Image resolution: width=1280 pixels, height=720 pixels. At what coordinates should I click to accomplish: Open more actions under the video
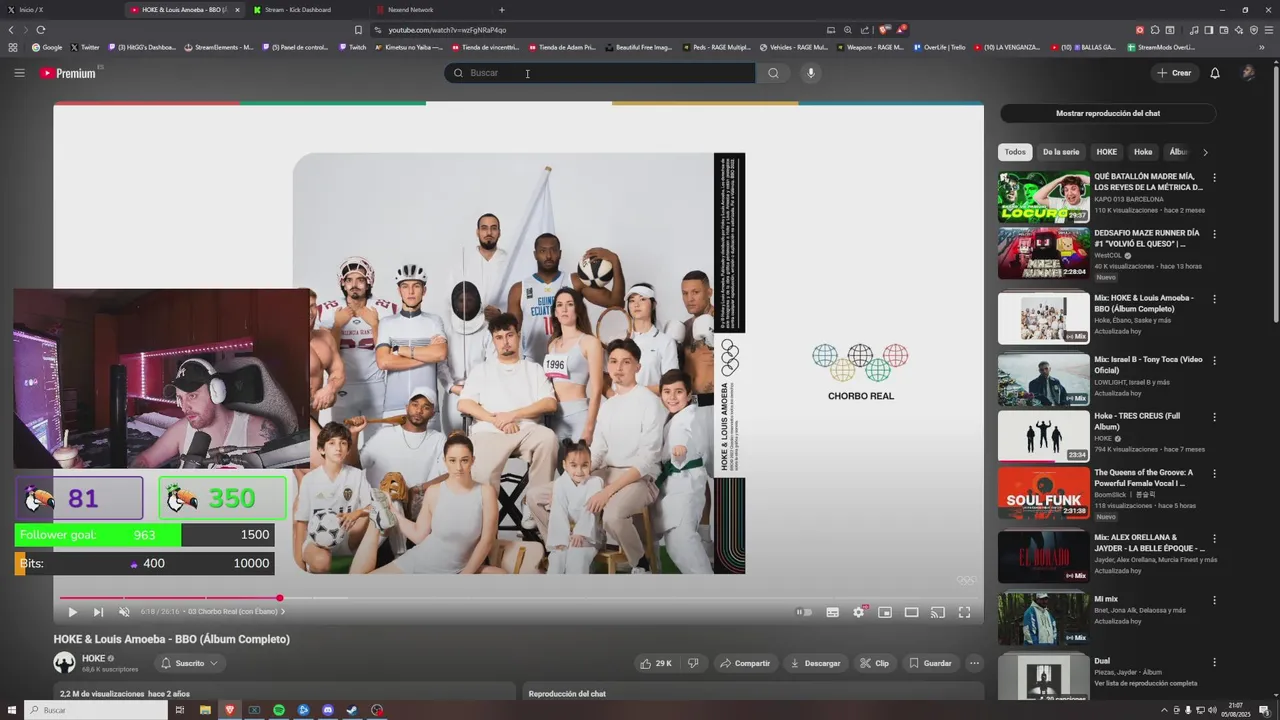click(974, 663)
